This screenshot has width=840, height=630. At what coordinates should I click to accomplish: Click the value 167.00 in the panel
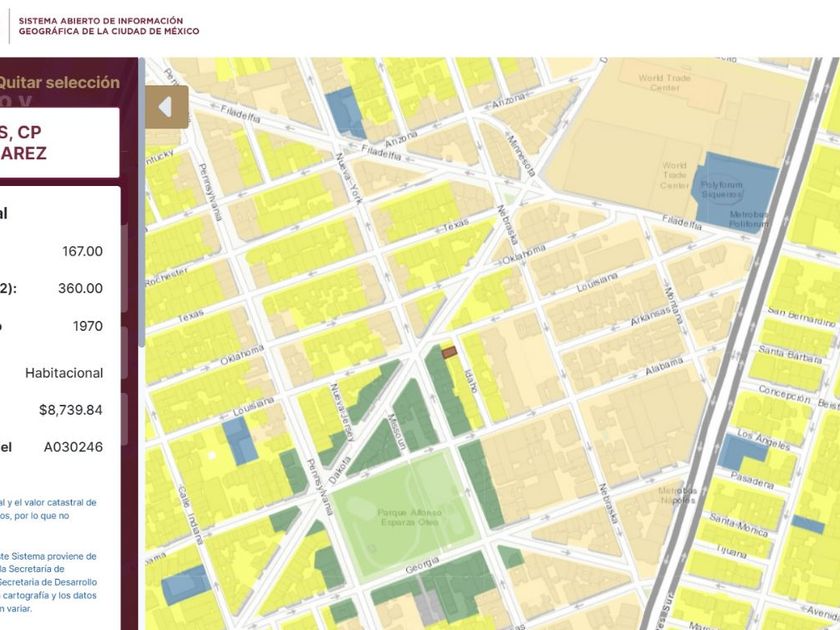[82, 251]
